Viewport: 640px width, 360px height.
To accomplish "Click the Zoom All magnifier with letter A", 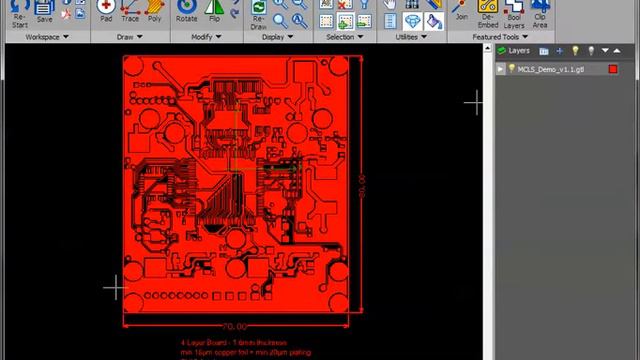I will click(300, 20).
